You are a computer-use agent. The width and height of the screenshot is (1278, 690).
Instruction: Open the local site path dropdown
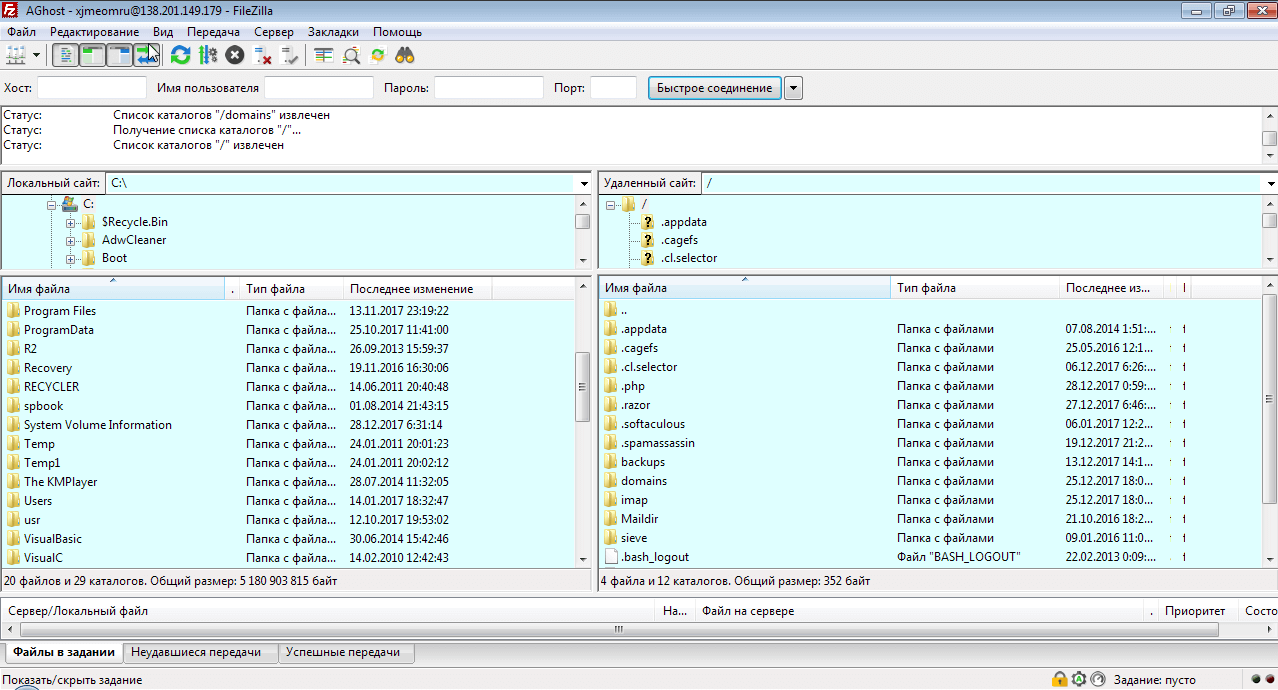point(584,184)
